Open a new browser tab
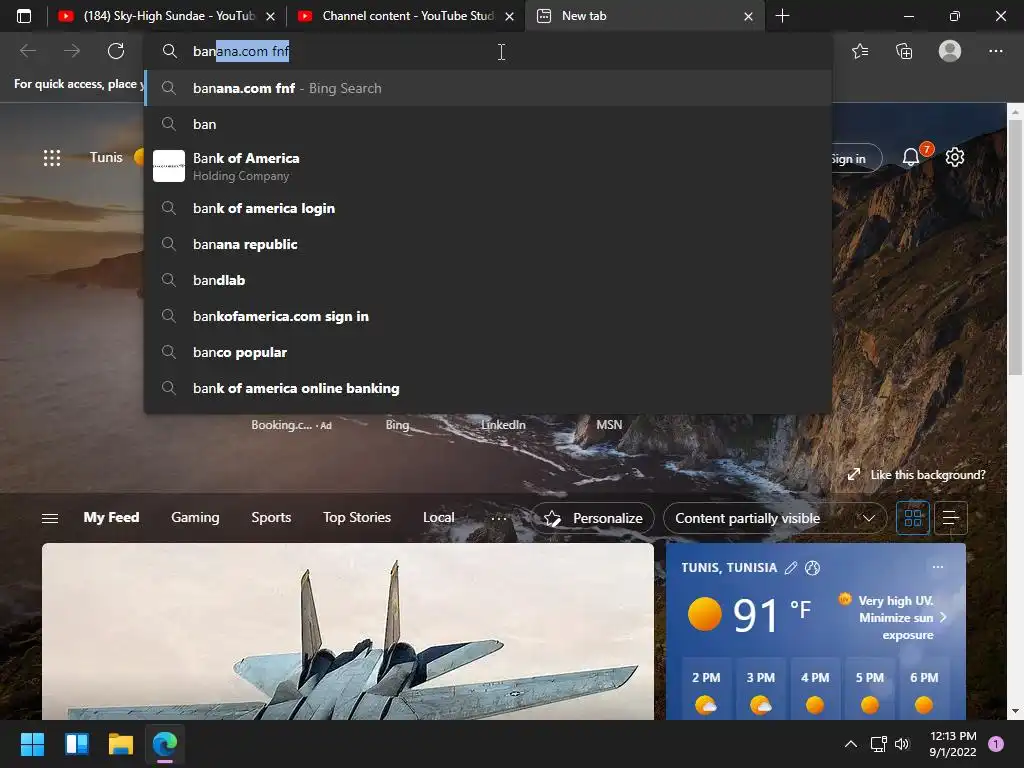Screen dimensions: 1024x768 [782, 16]
